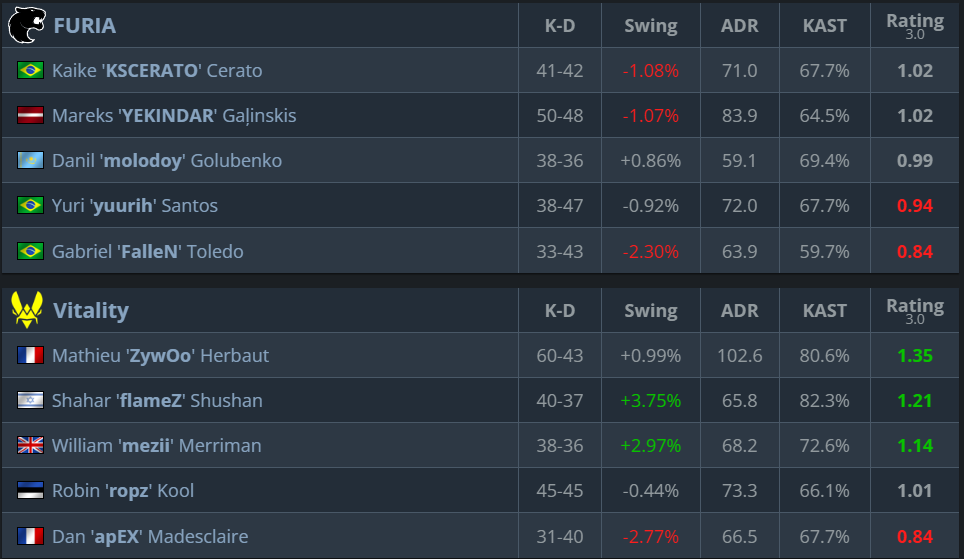Open the FURIA team name link
This screenshot has height=559, width=964.
[x=84, y=25]
